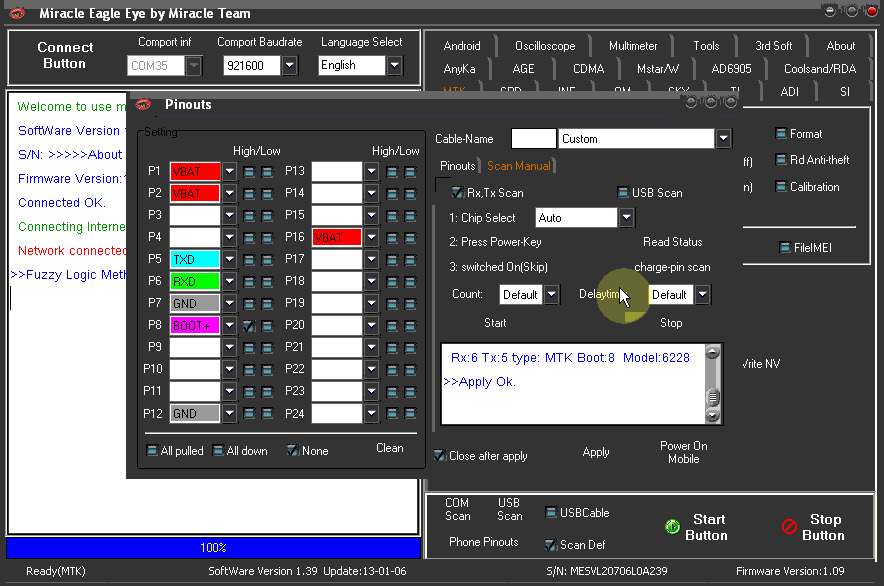Expand the Count Default dropdown
The width and height of the screenshot is (884, 586).
click(x=552, y=294)
